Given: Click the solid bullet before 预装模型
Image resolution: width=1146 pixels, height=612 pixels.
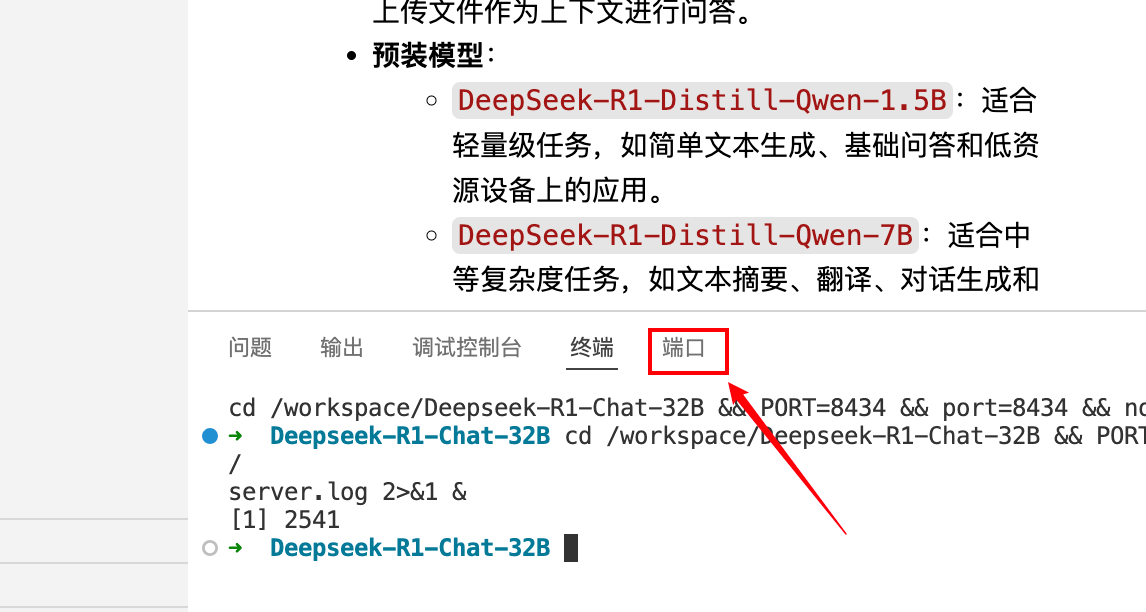Looking at the screenshot, I should 351,56.
